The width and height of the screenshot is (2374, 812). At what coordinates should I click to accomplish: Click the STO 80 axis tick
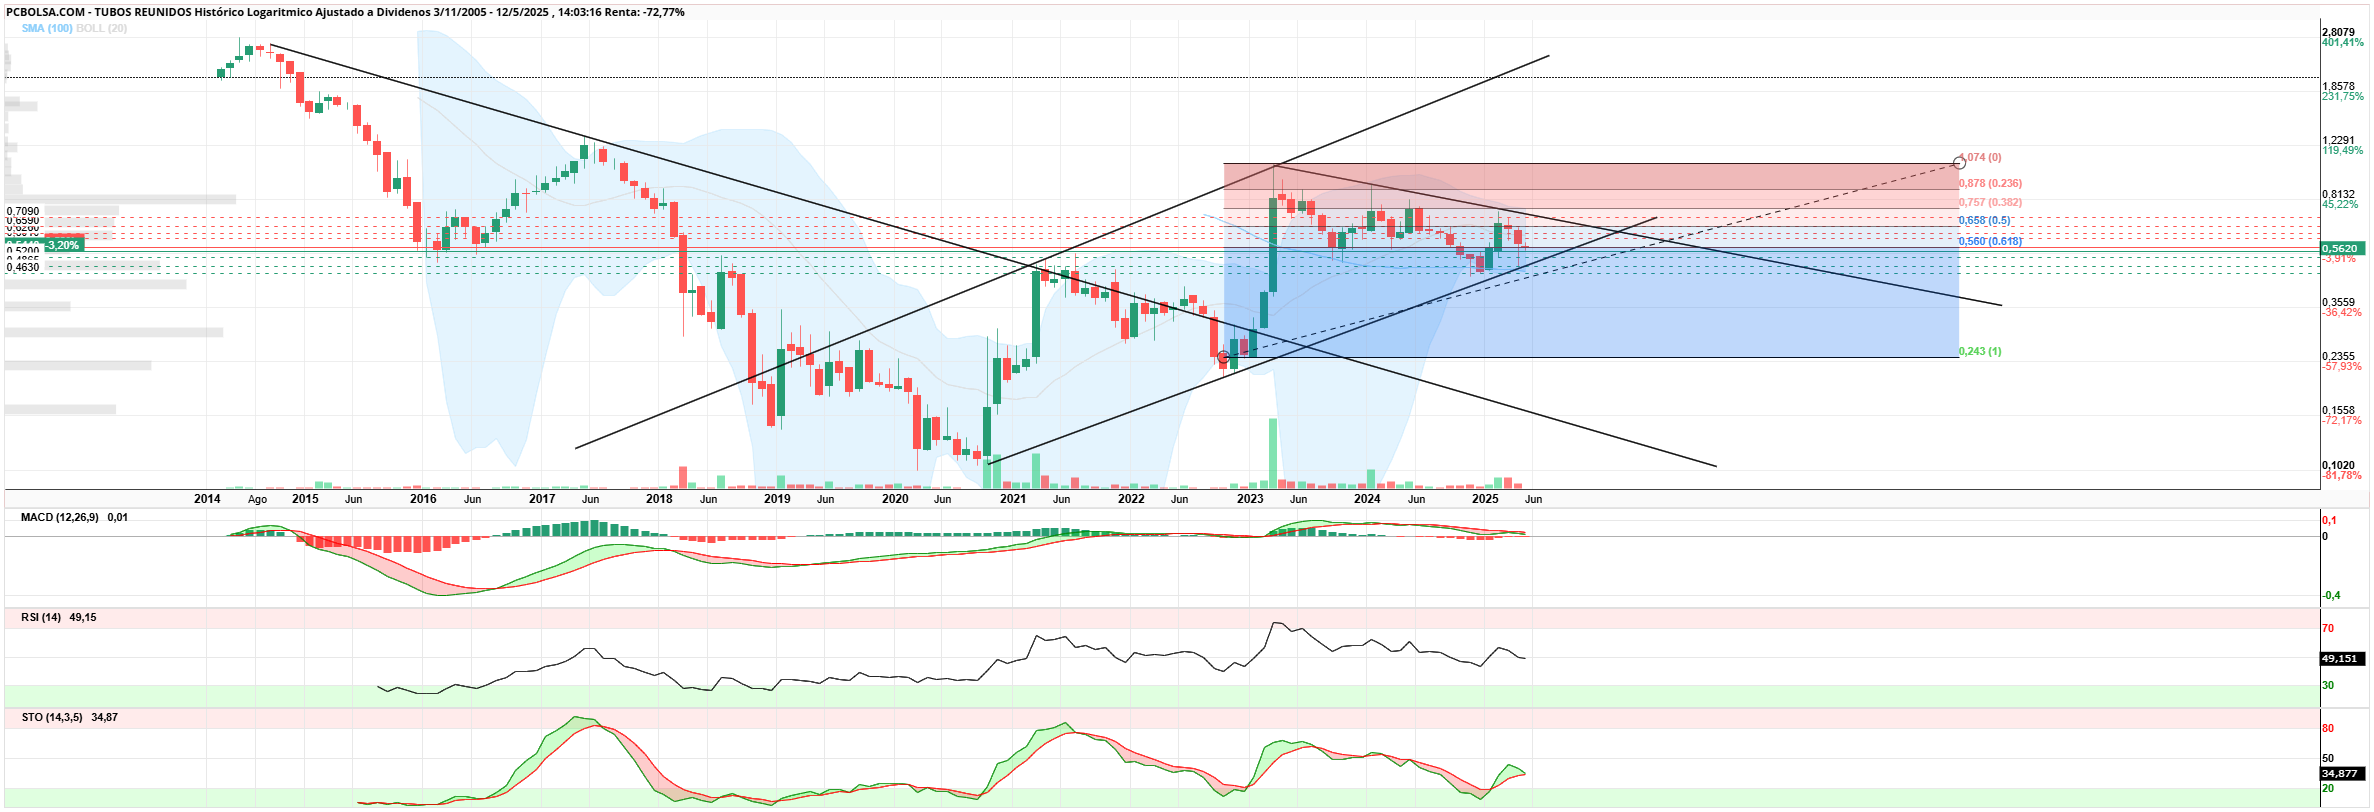coord(2328,729)
